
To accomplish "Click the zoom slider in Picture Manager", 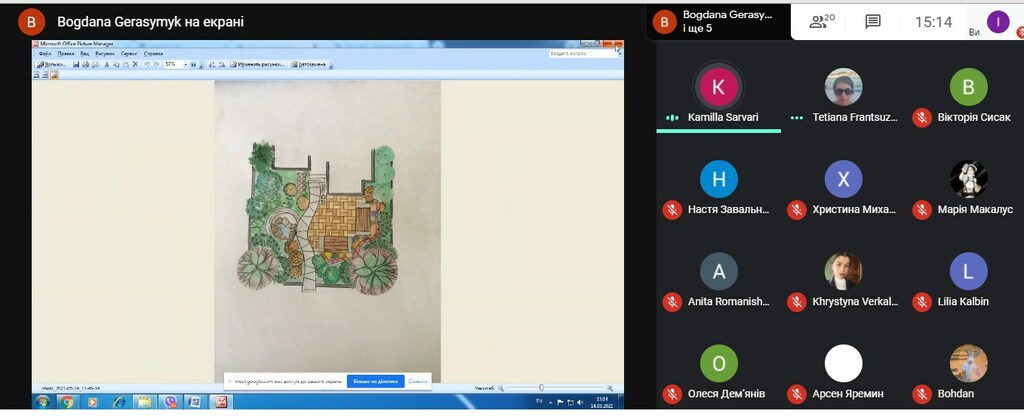I will click(x=541, y=387).
